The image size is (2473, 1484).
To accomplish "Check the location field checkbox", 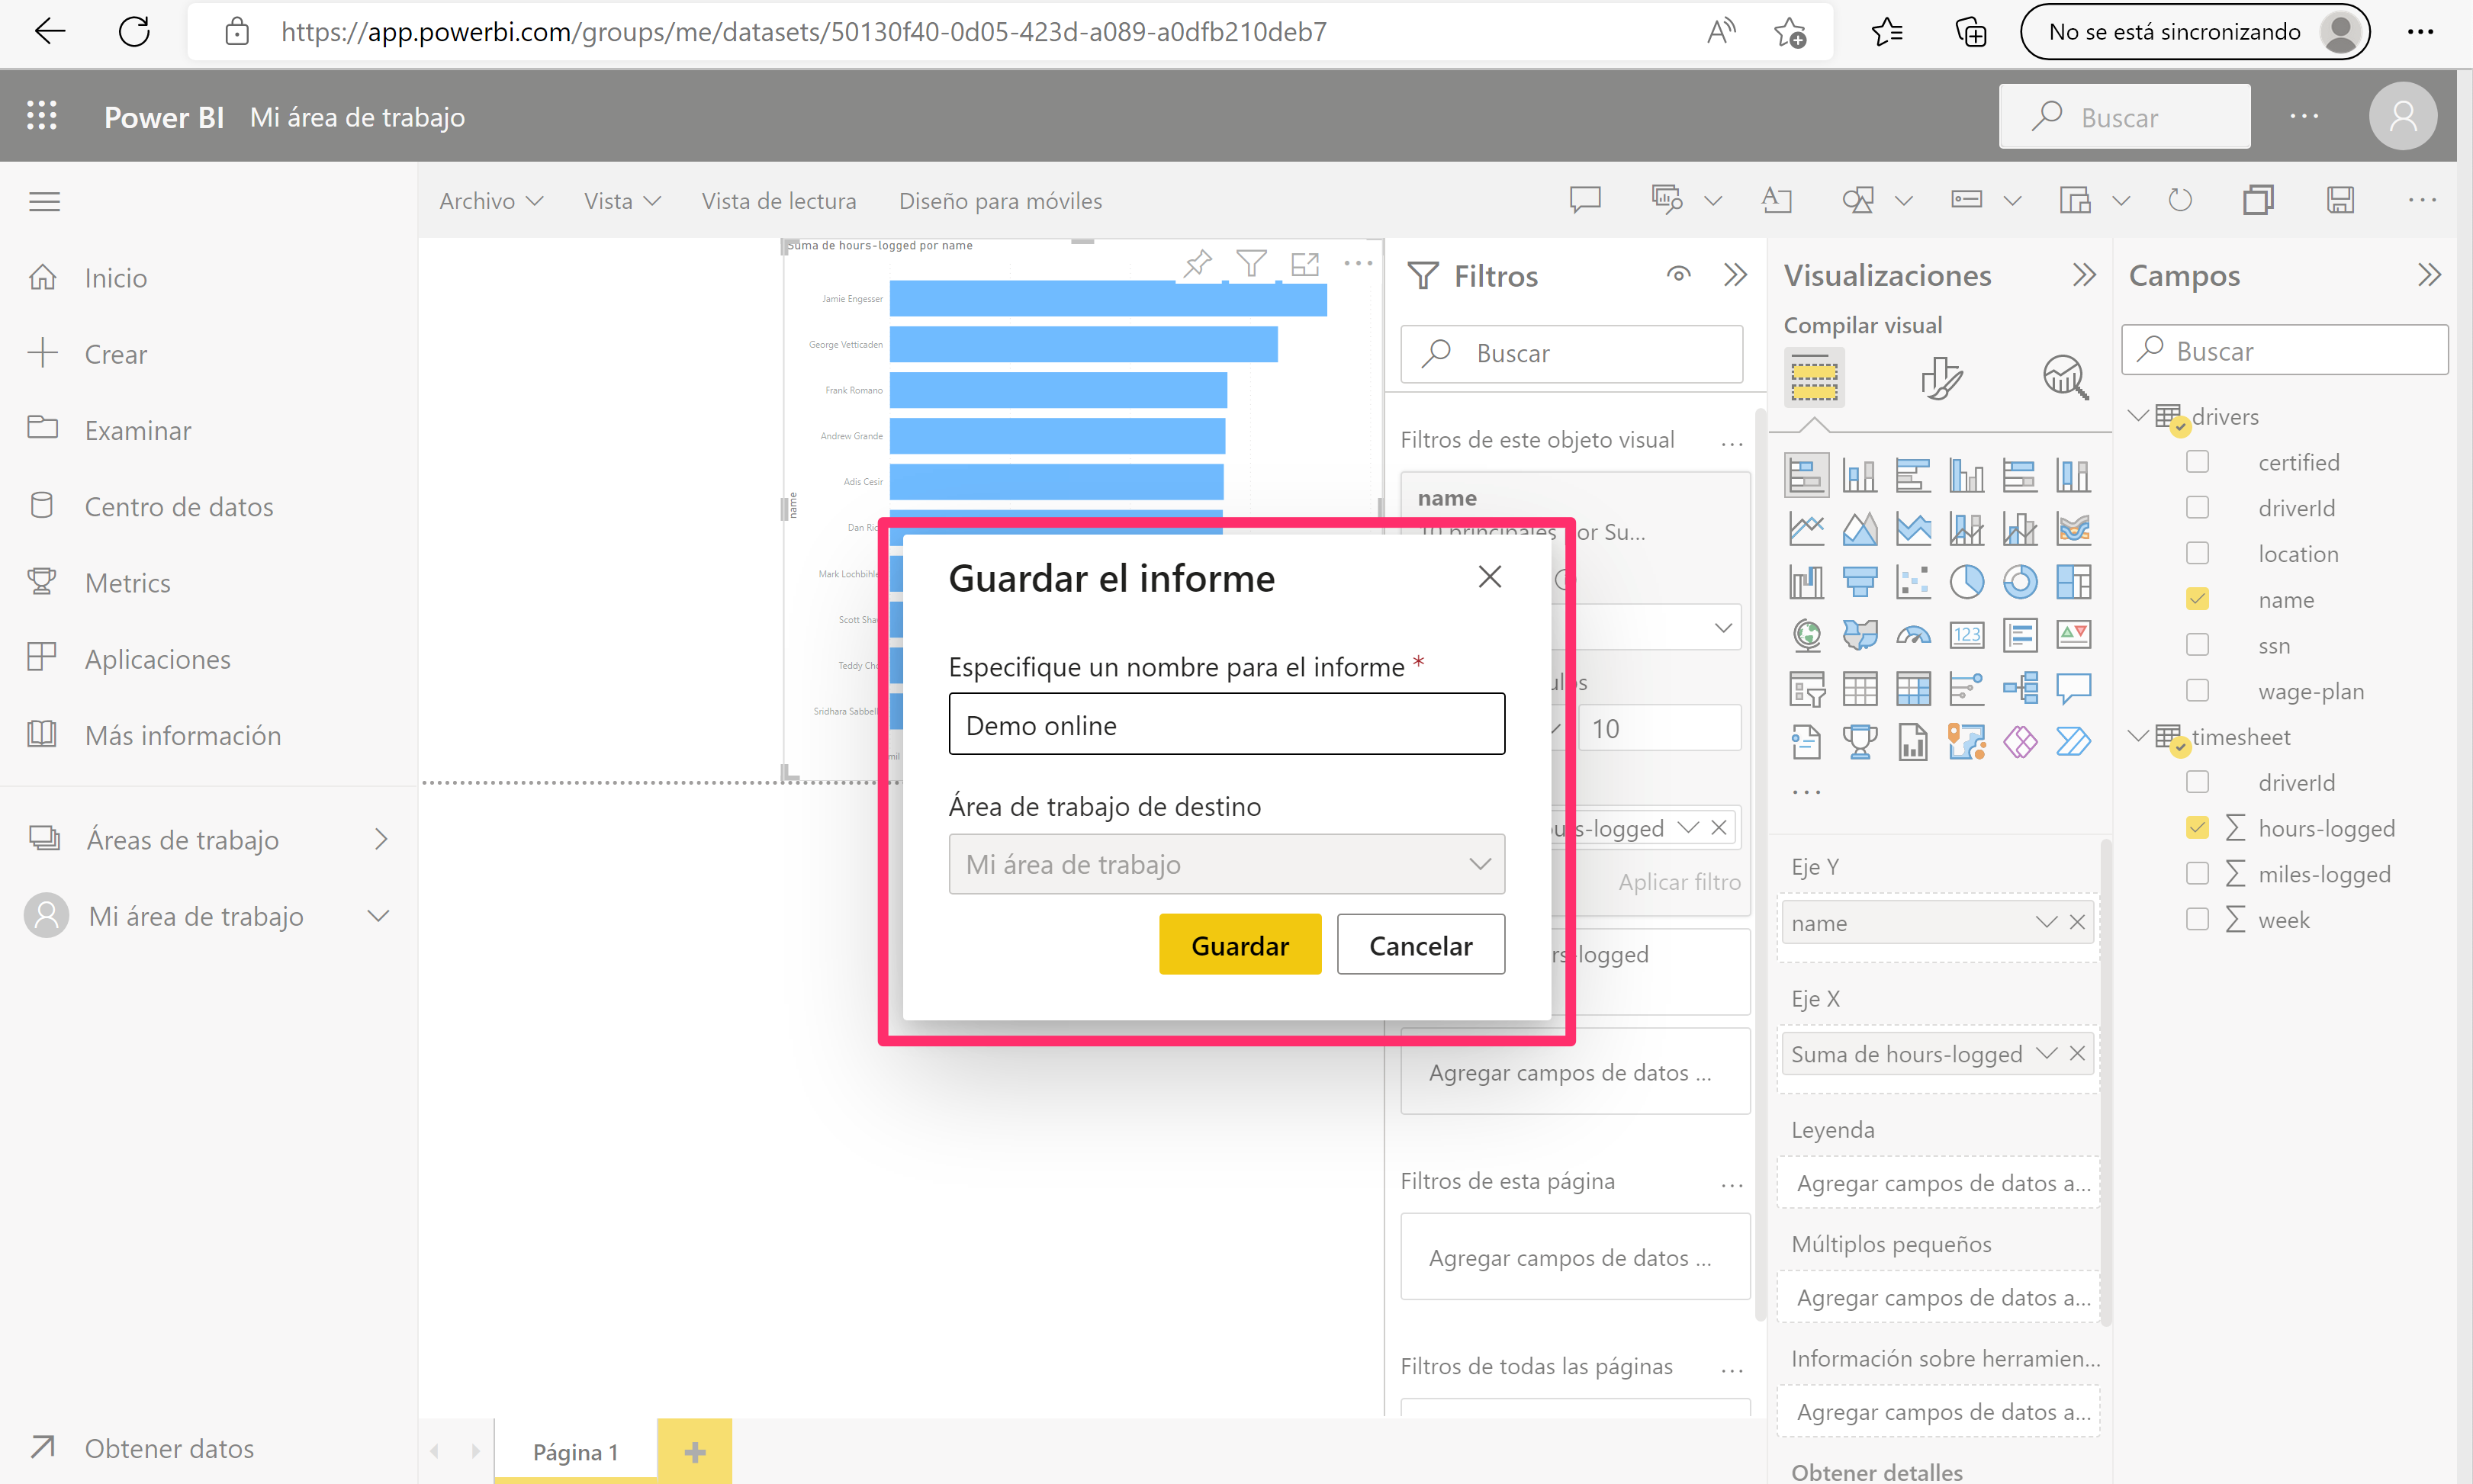I will tap(2197, 553).
